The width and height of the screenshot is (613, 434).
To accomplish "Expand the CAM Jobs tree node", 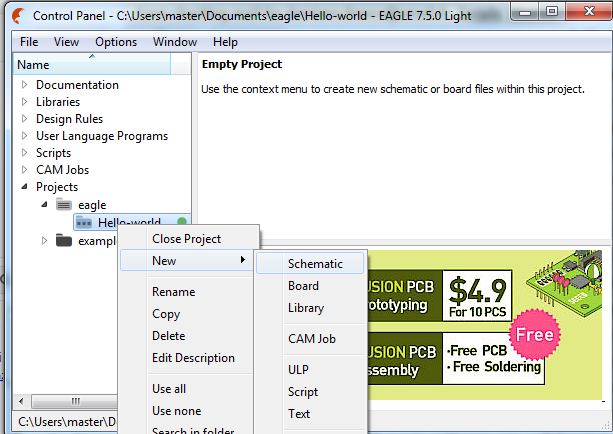I will coord(25,170).
